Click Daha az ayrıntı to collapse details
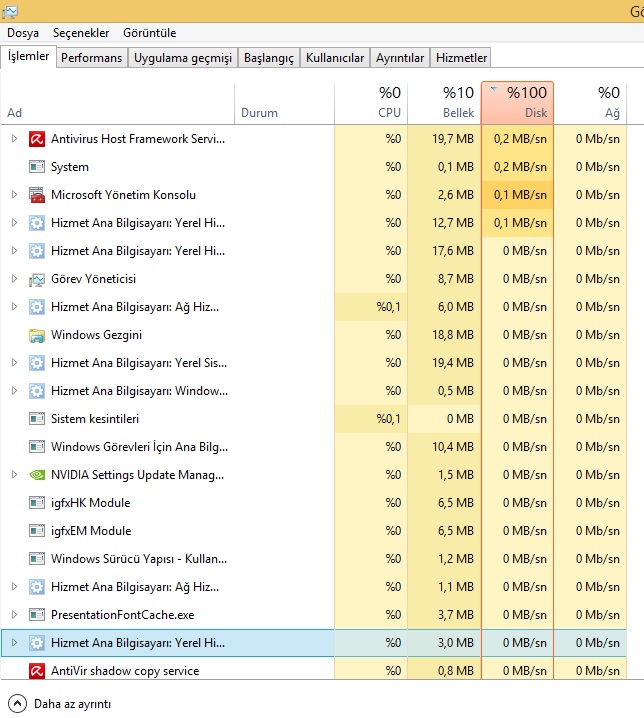 point(72,704)
